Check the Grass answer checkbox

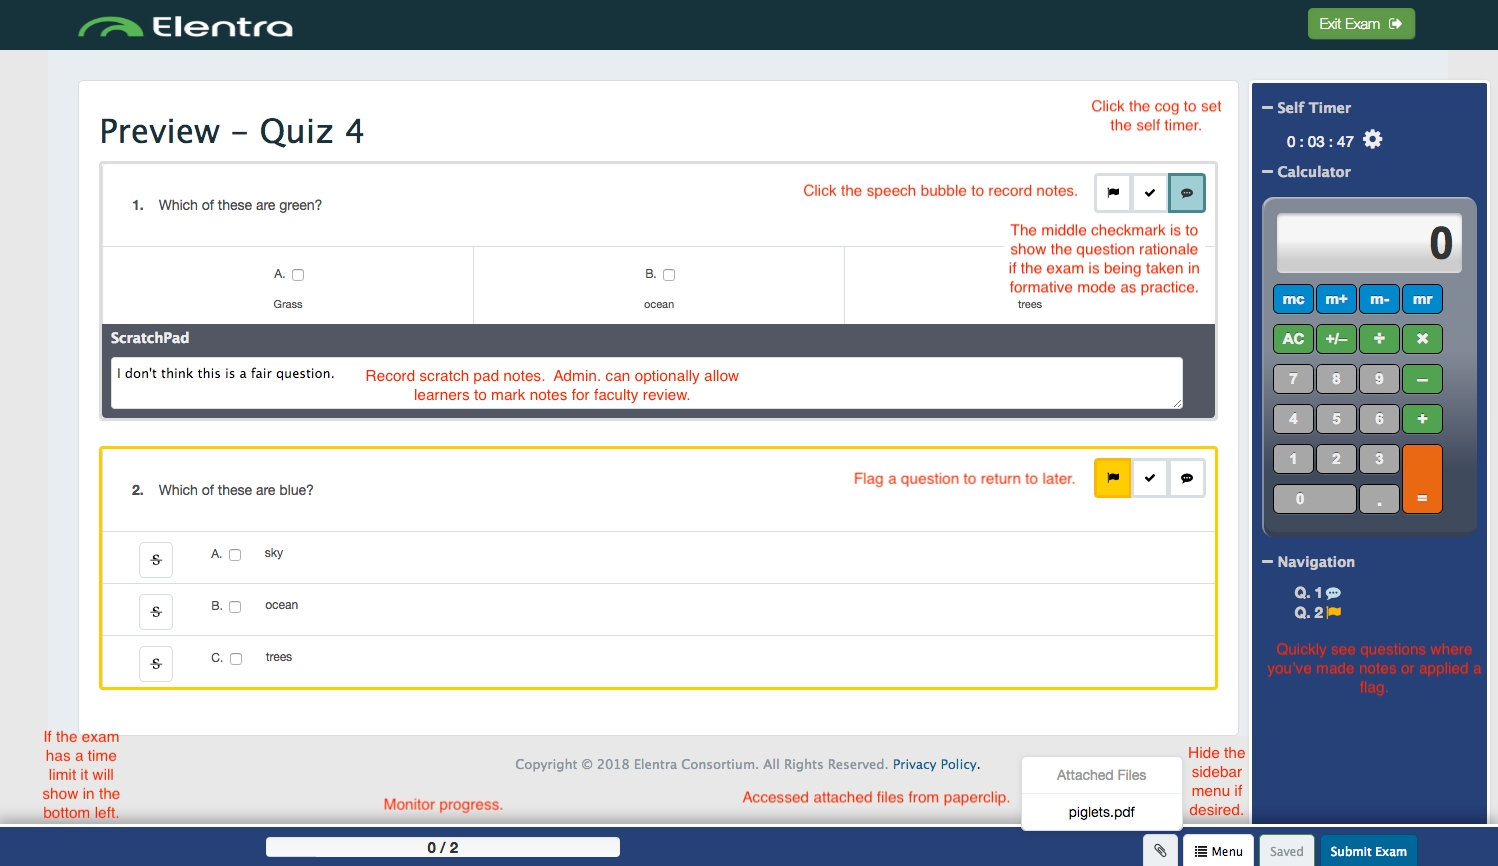pos(298,275)
